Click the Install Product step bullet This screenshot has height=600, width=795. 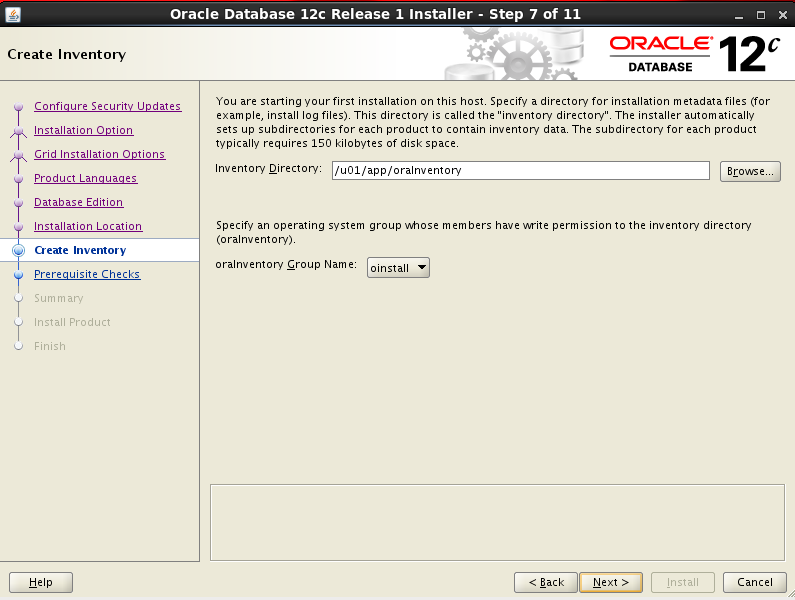click(19, 322)
